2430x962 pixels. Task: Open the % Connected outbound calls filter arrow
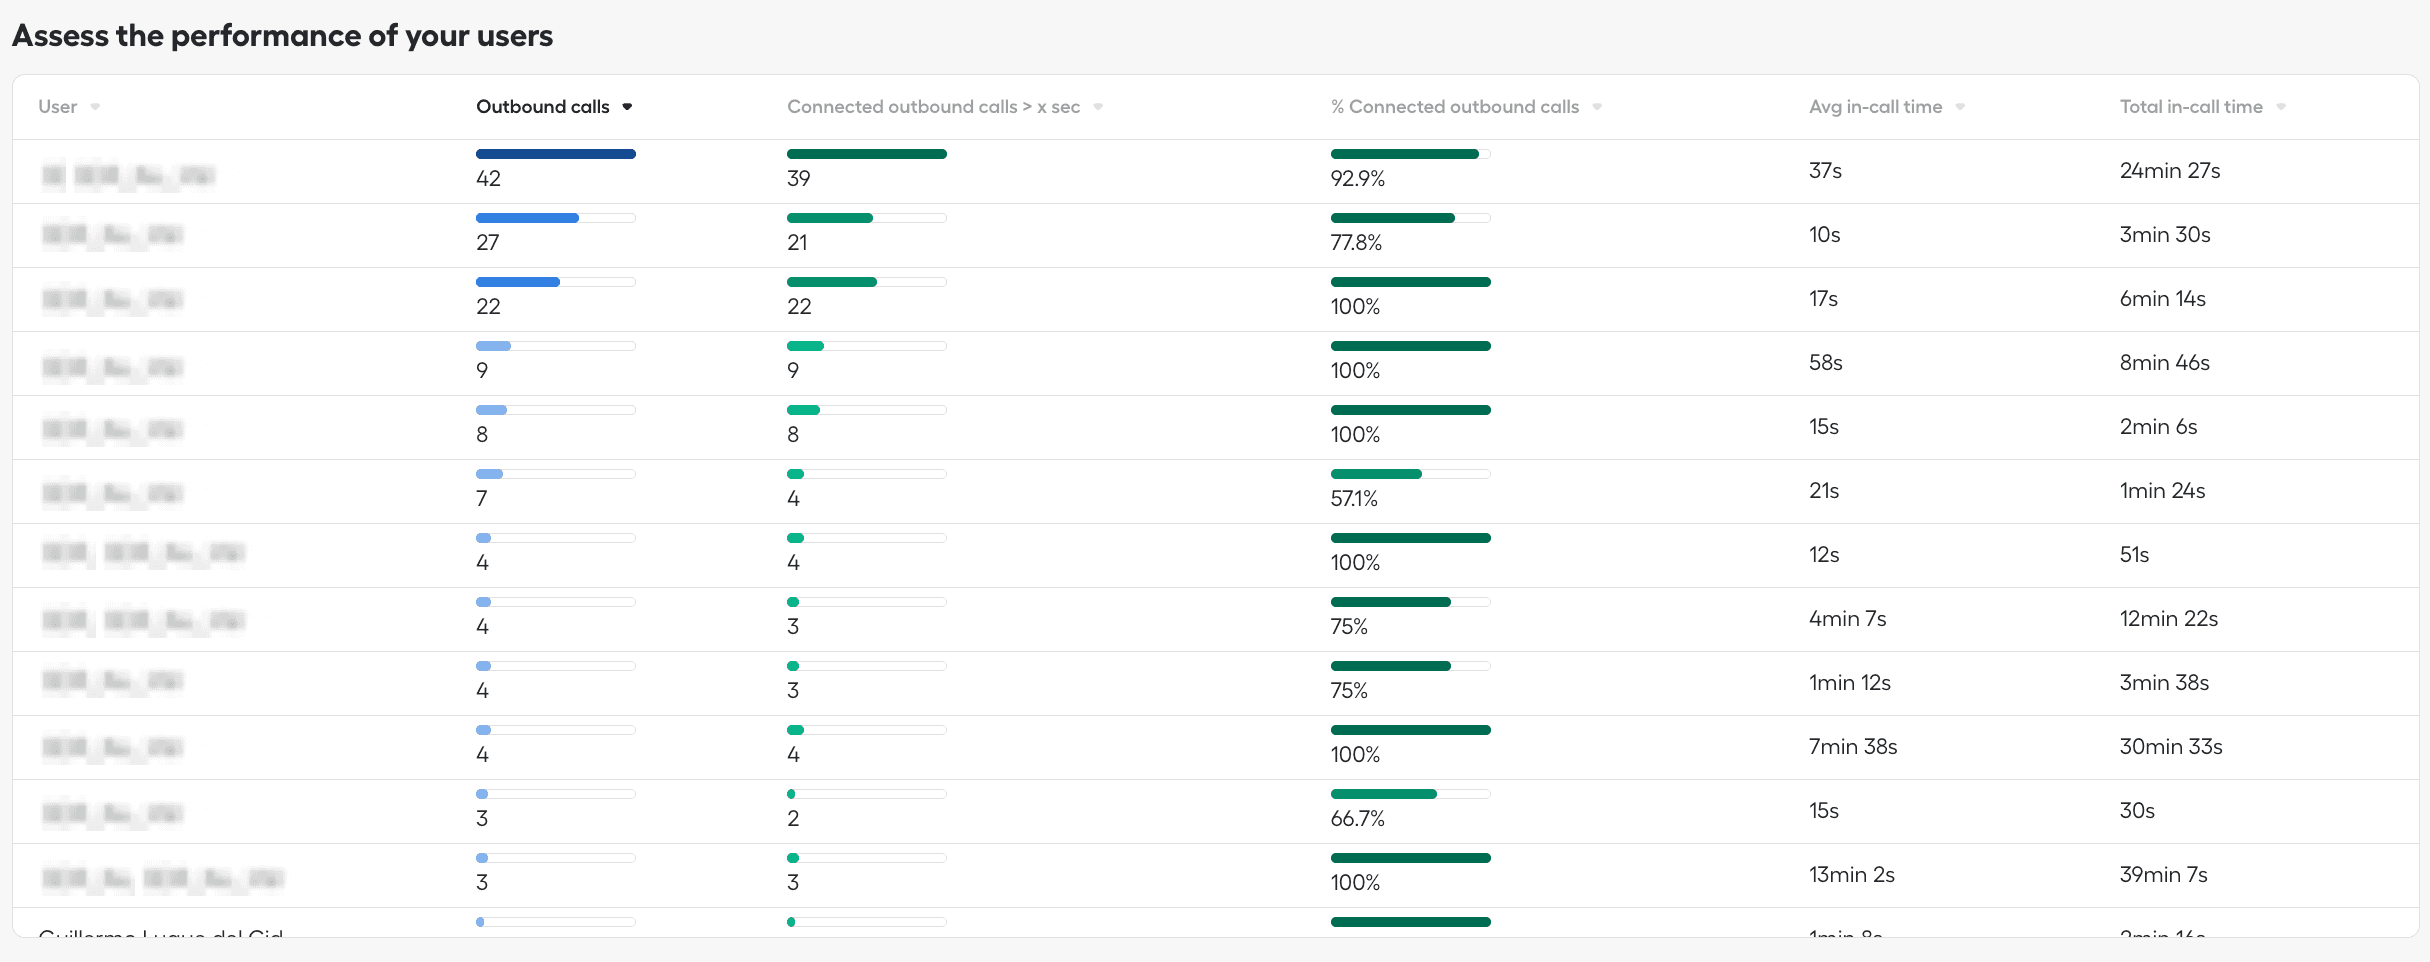click(x=1596, y=106)
